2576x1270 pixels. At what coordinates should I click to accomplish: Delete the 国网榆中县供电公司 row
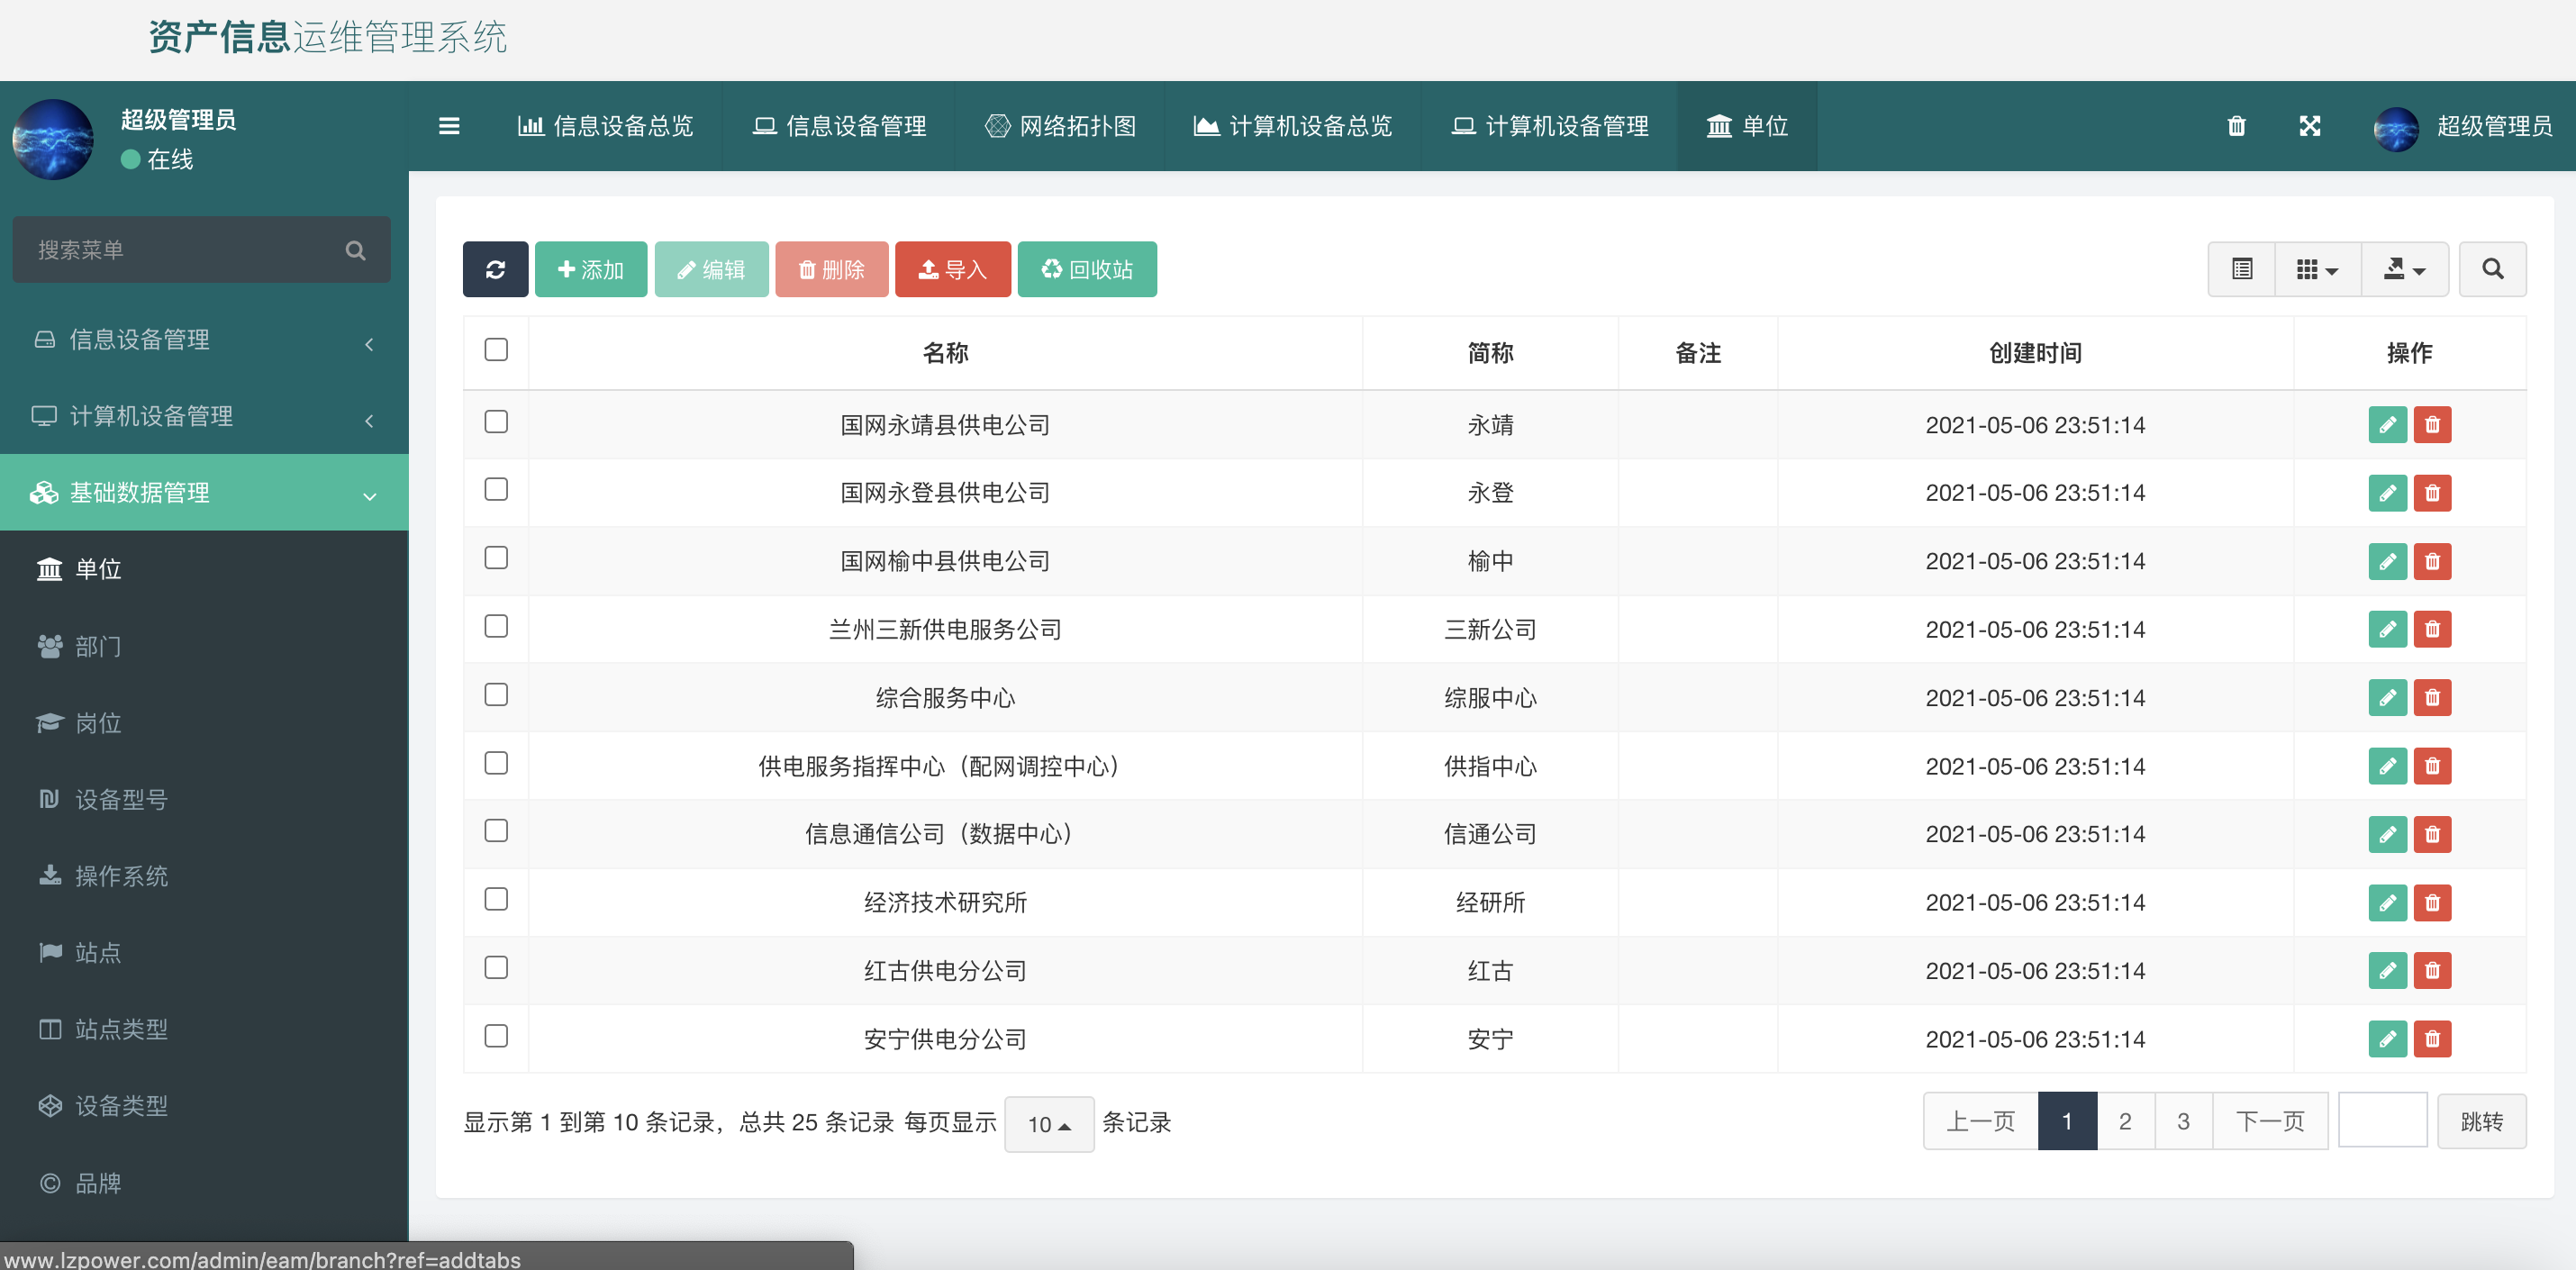[x=2432, y=561]
